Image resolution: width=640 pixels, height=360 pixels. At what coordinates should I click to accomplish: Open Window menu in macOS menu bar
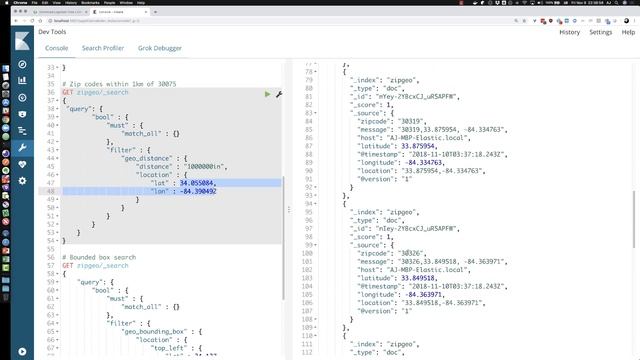(126, 2)
